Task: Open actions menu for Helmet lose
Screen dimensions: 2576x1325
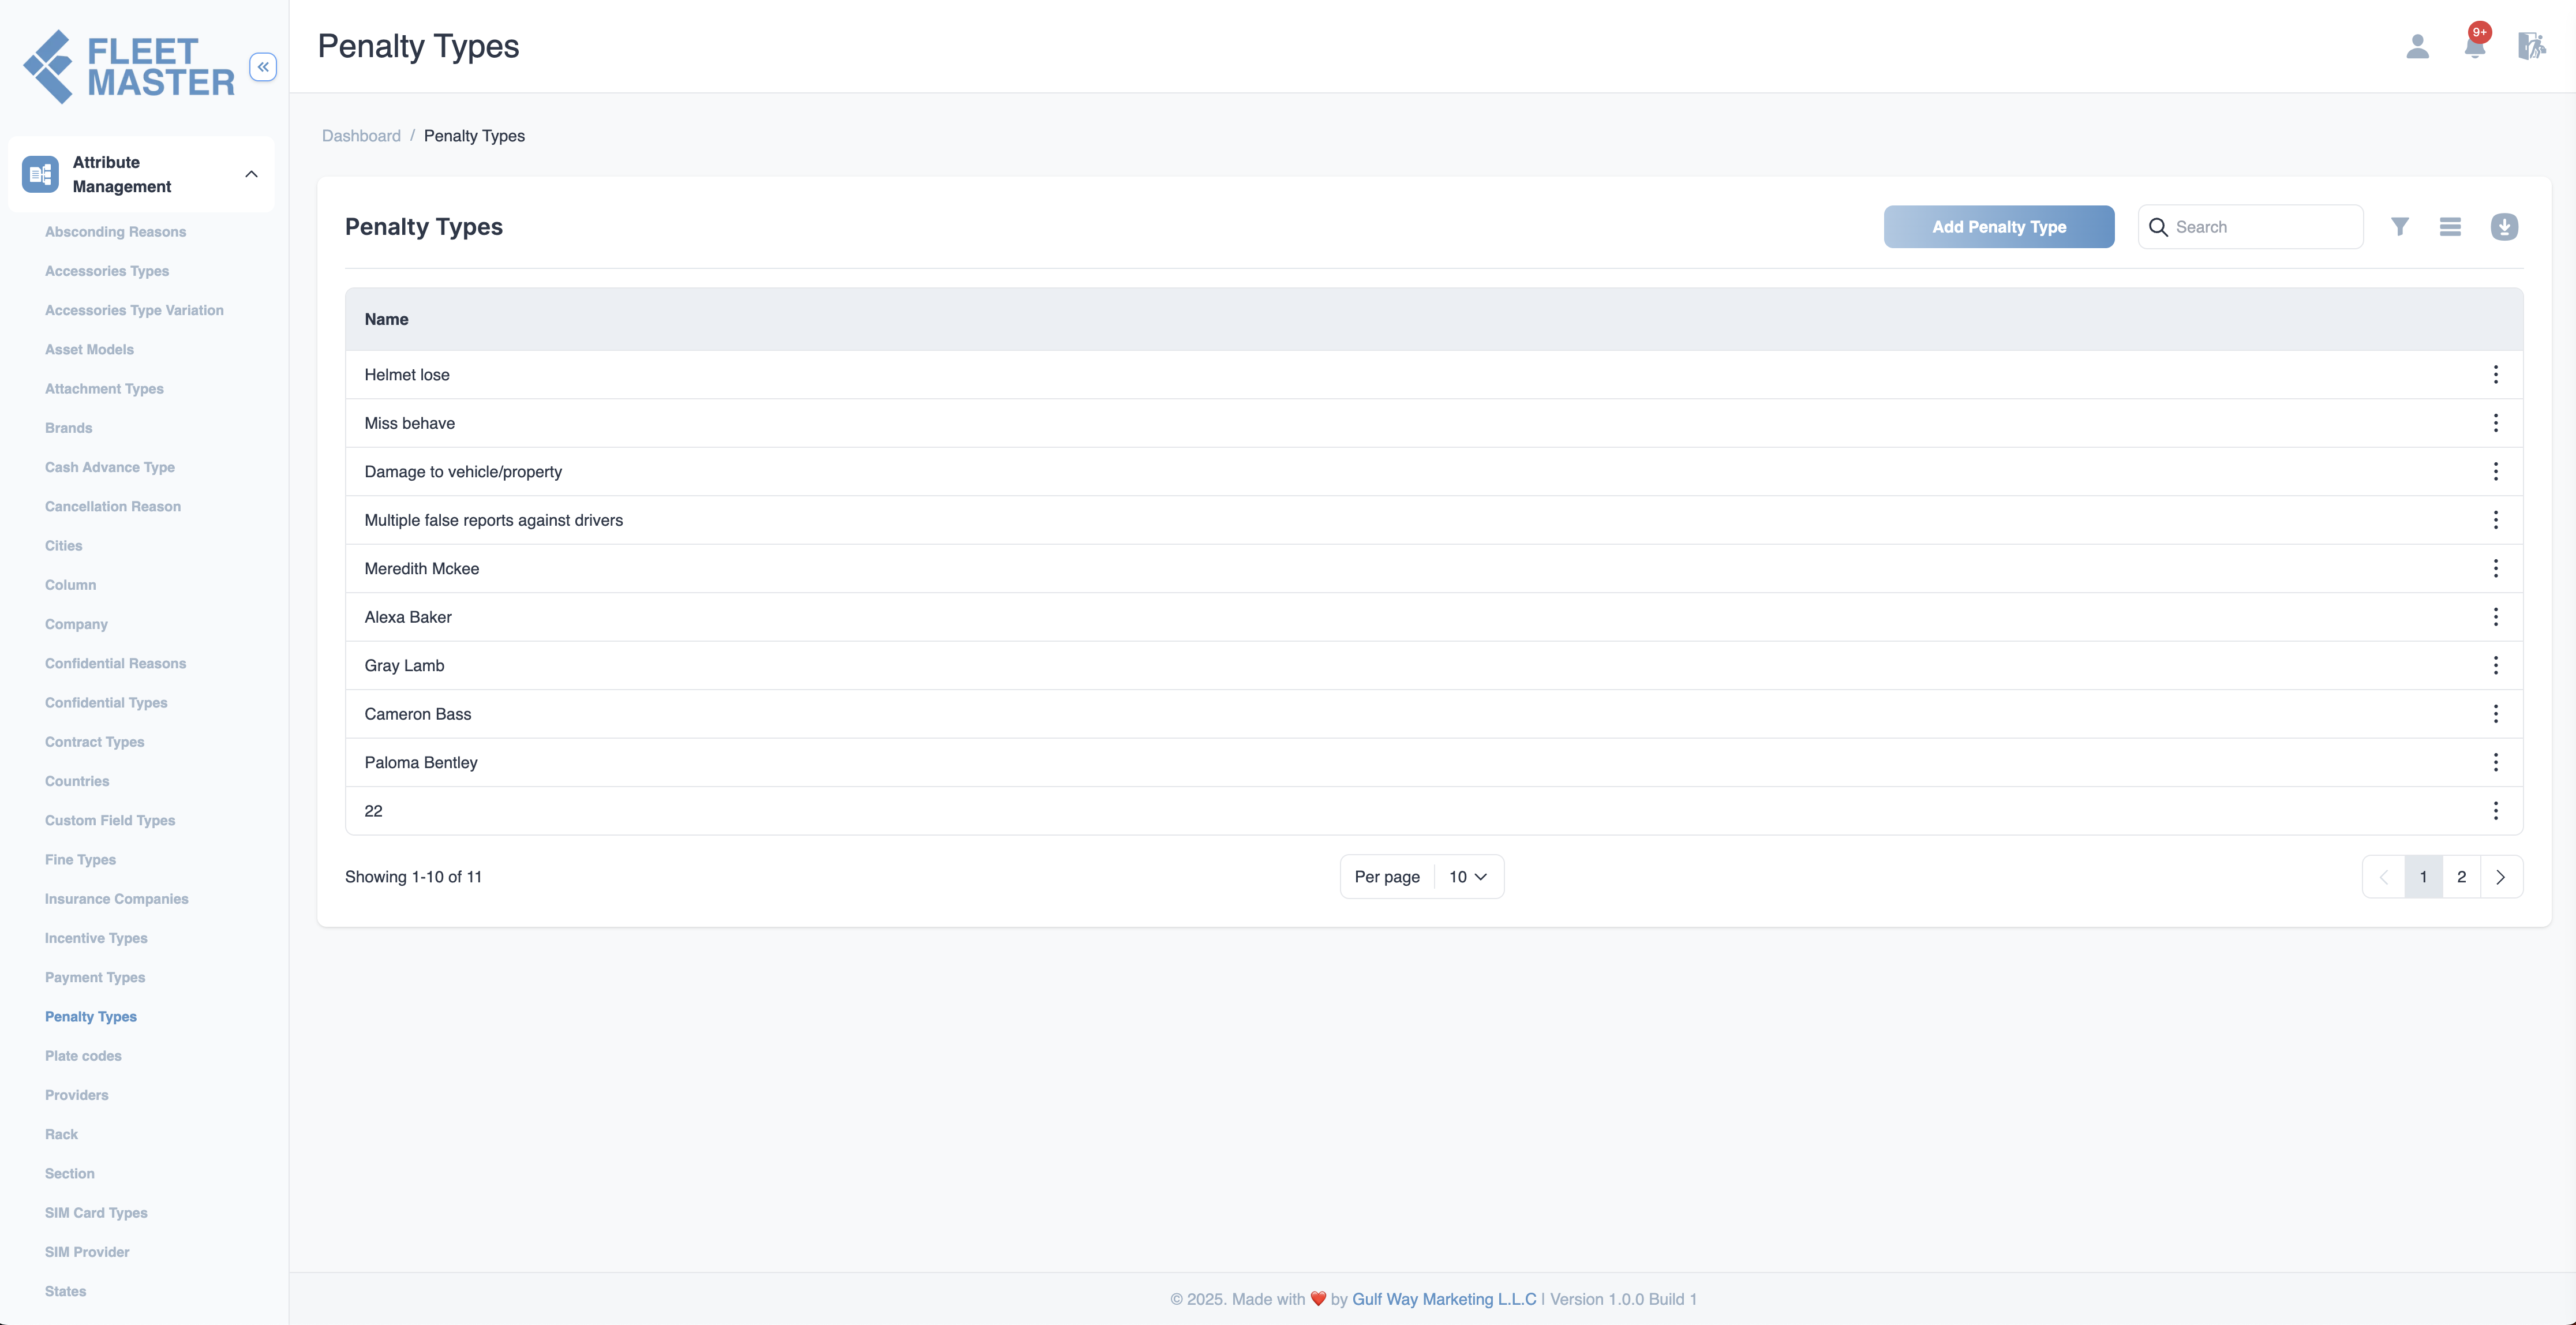Action: tap(2495, 374)
